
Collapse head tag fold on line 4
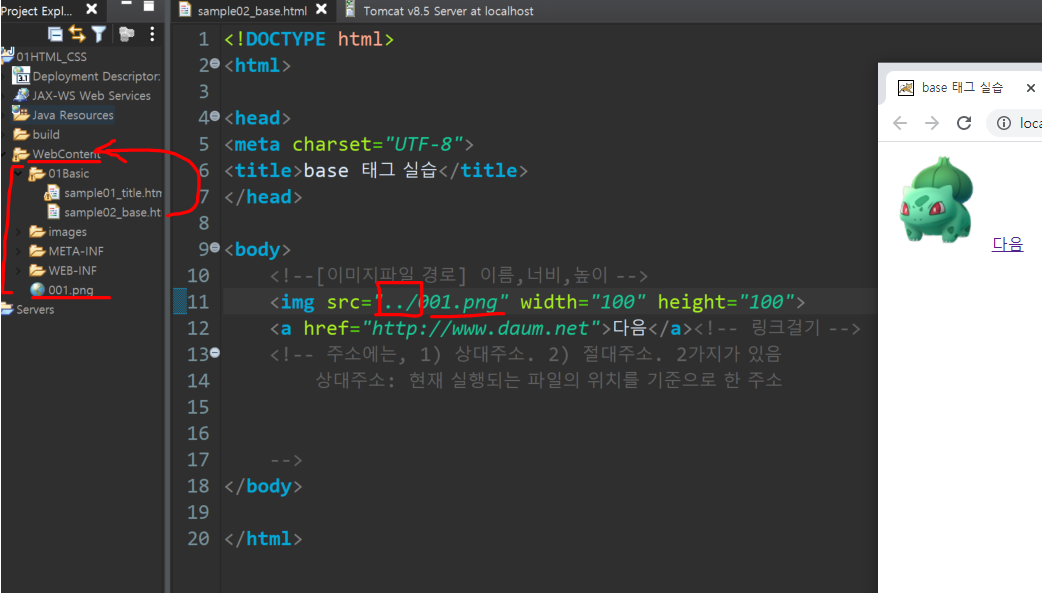(x=215, y=116)
